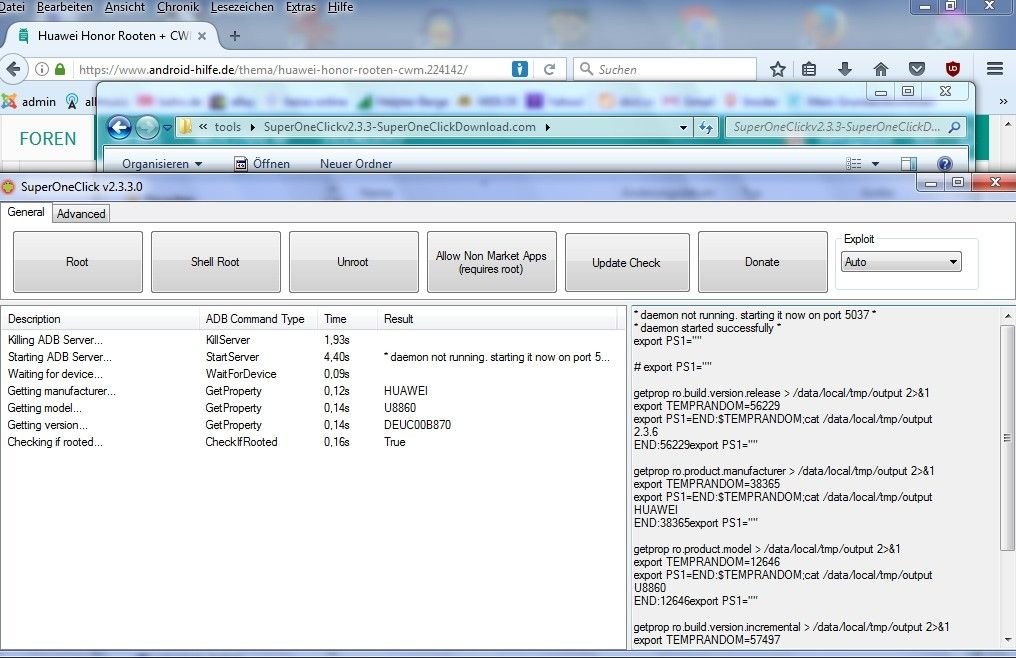Viewport: 1016px width, 658px height.
Task: Show site information icon in address bar
Action: tap(41, 69)
